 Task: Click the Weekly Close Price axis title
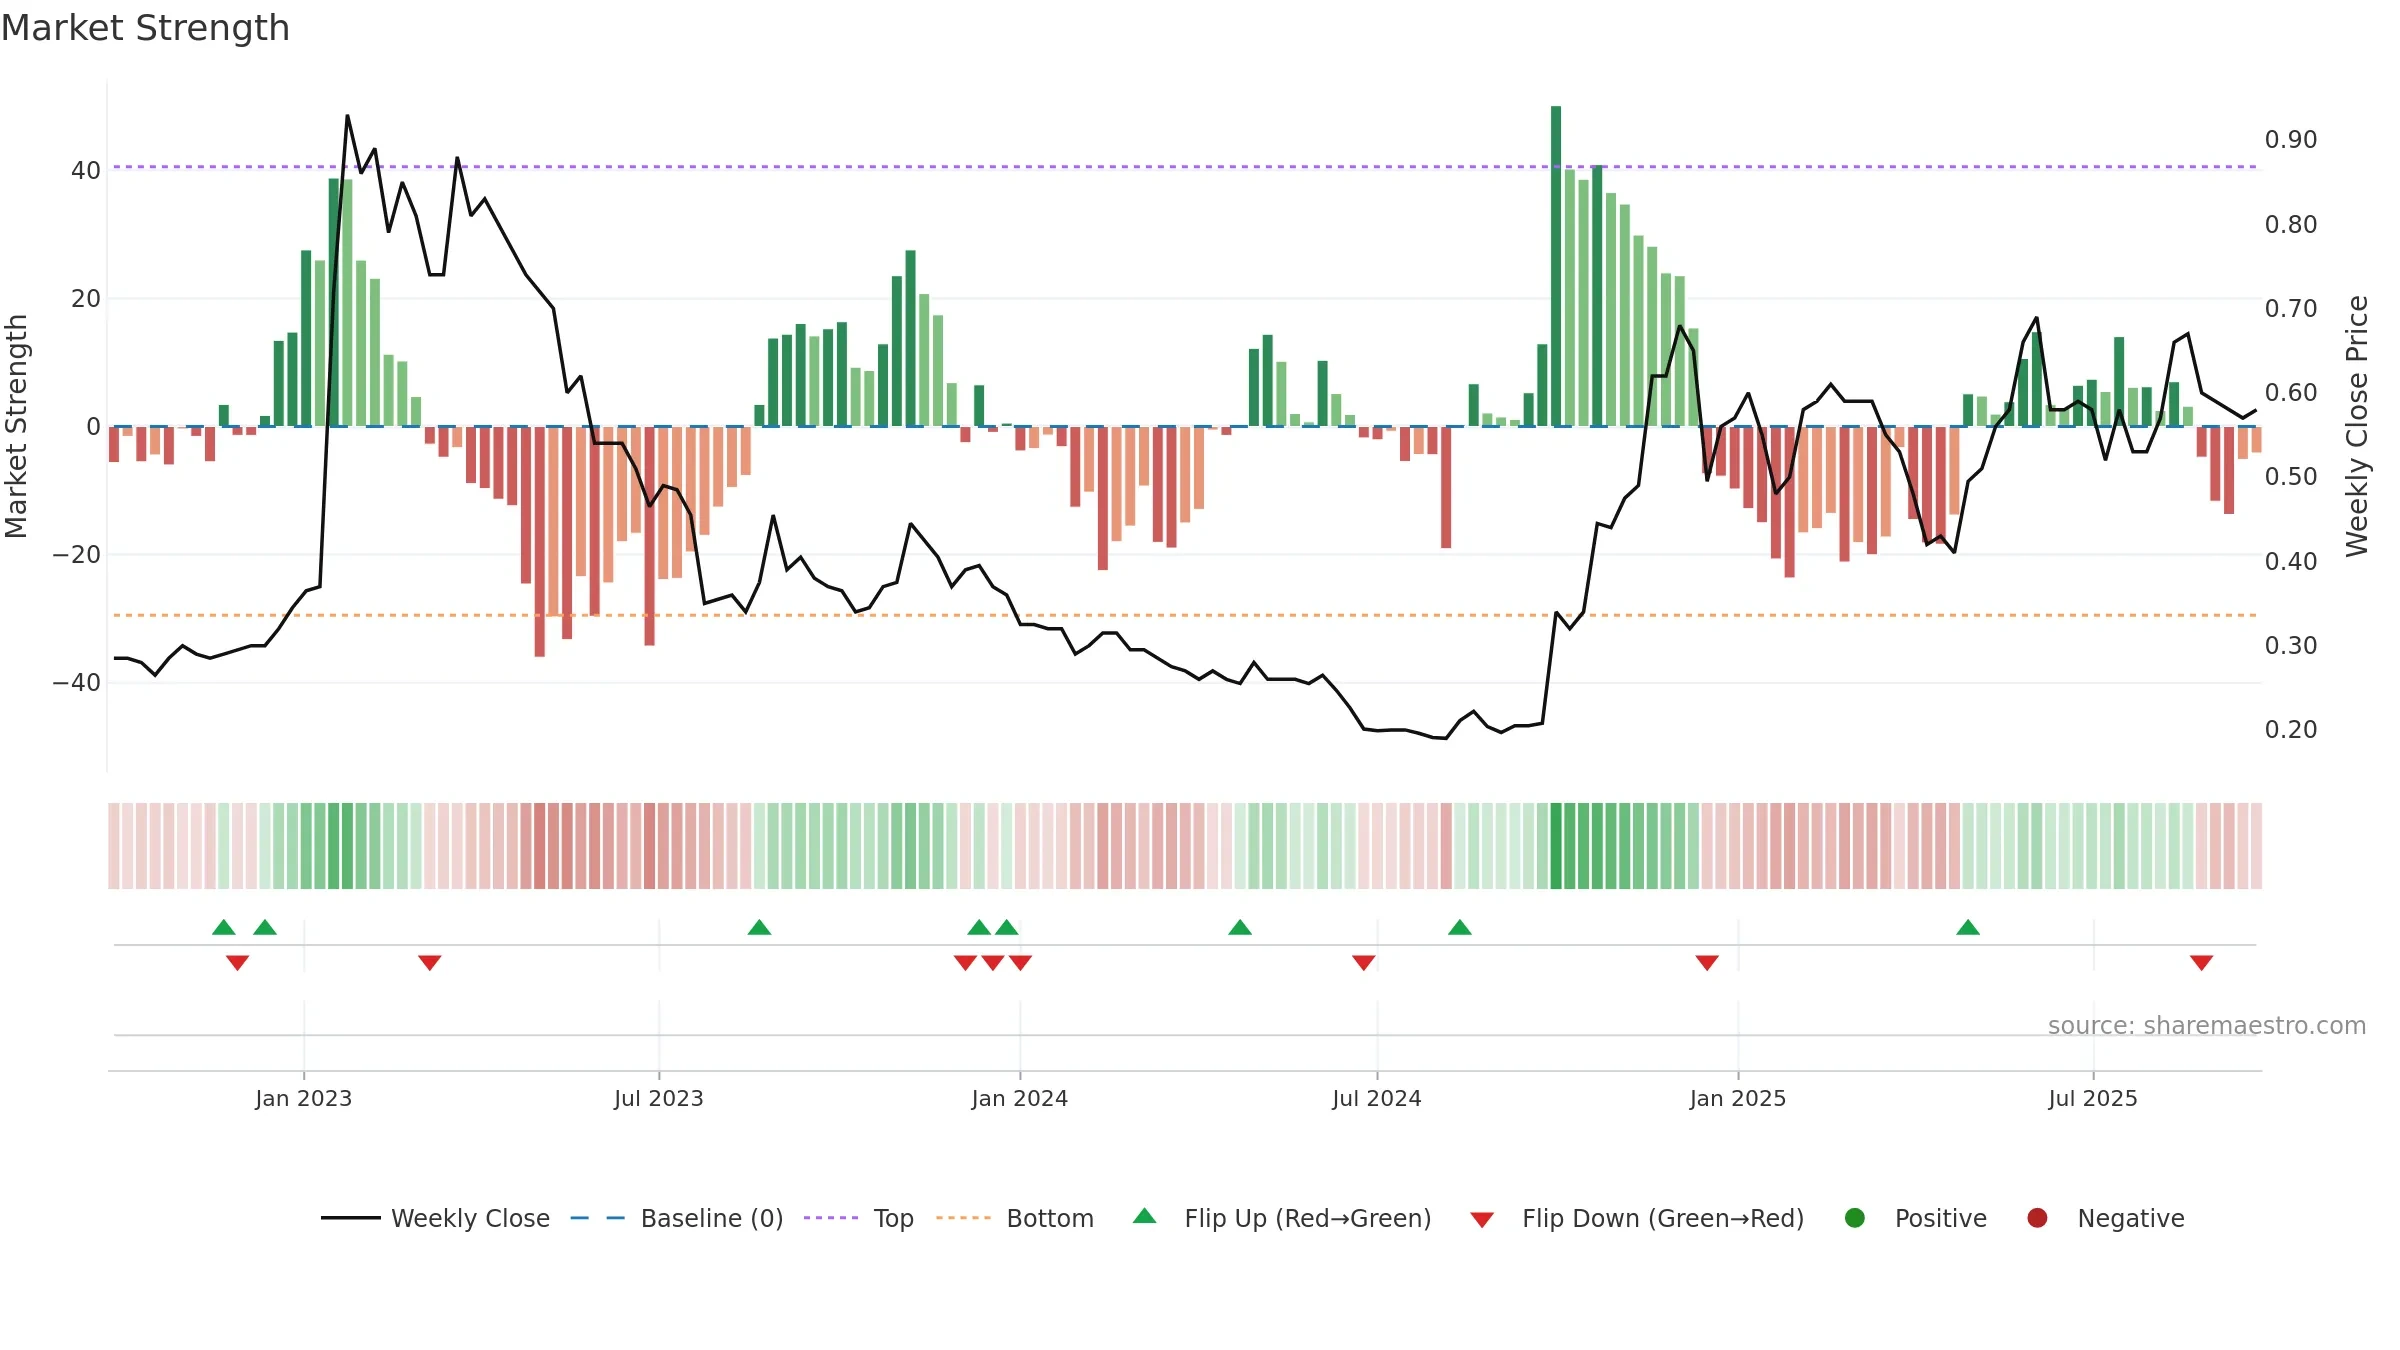(2357, 426)
